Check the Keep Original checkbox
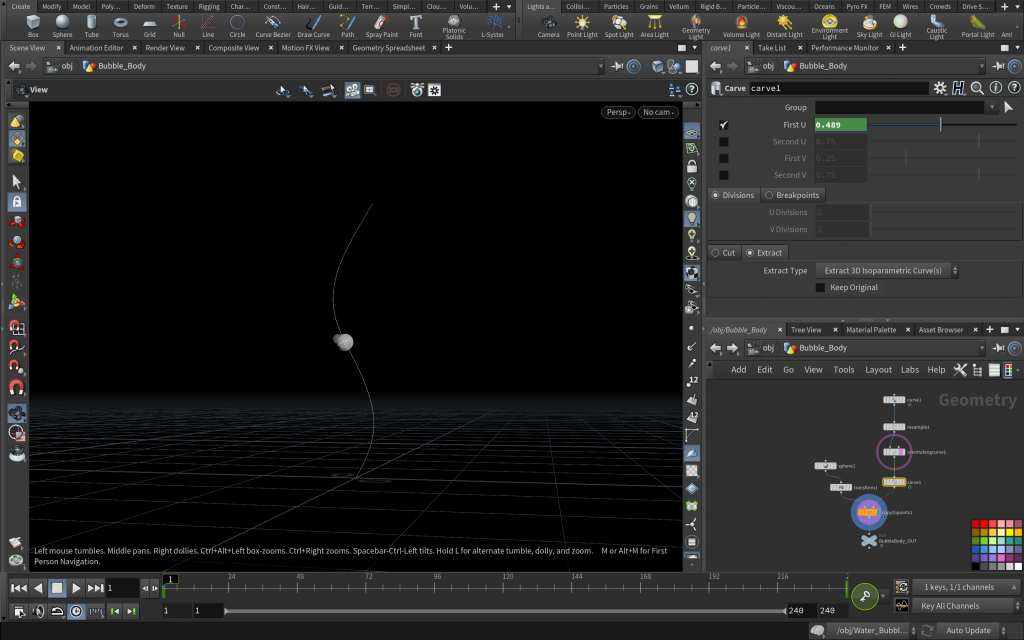Screen dimensions: 1024x640 pyautogui.click(x=820, y=287)
